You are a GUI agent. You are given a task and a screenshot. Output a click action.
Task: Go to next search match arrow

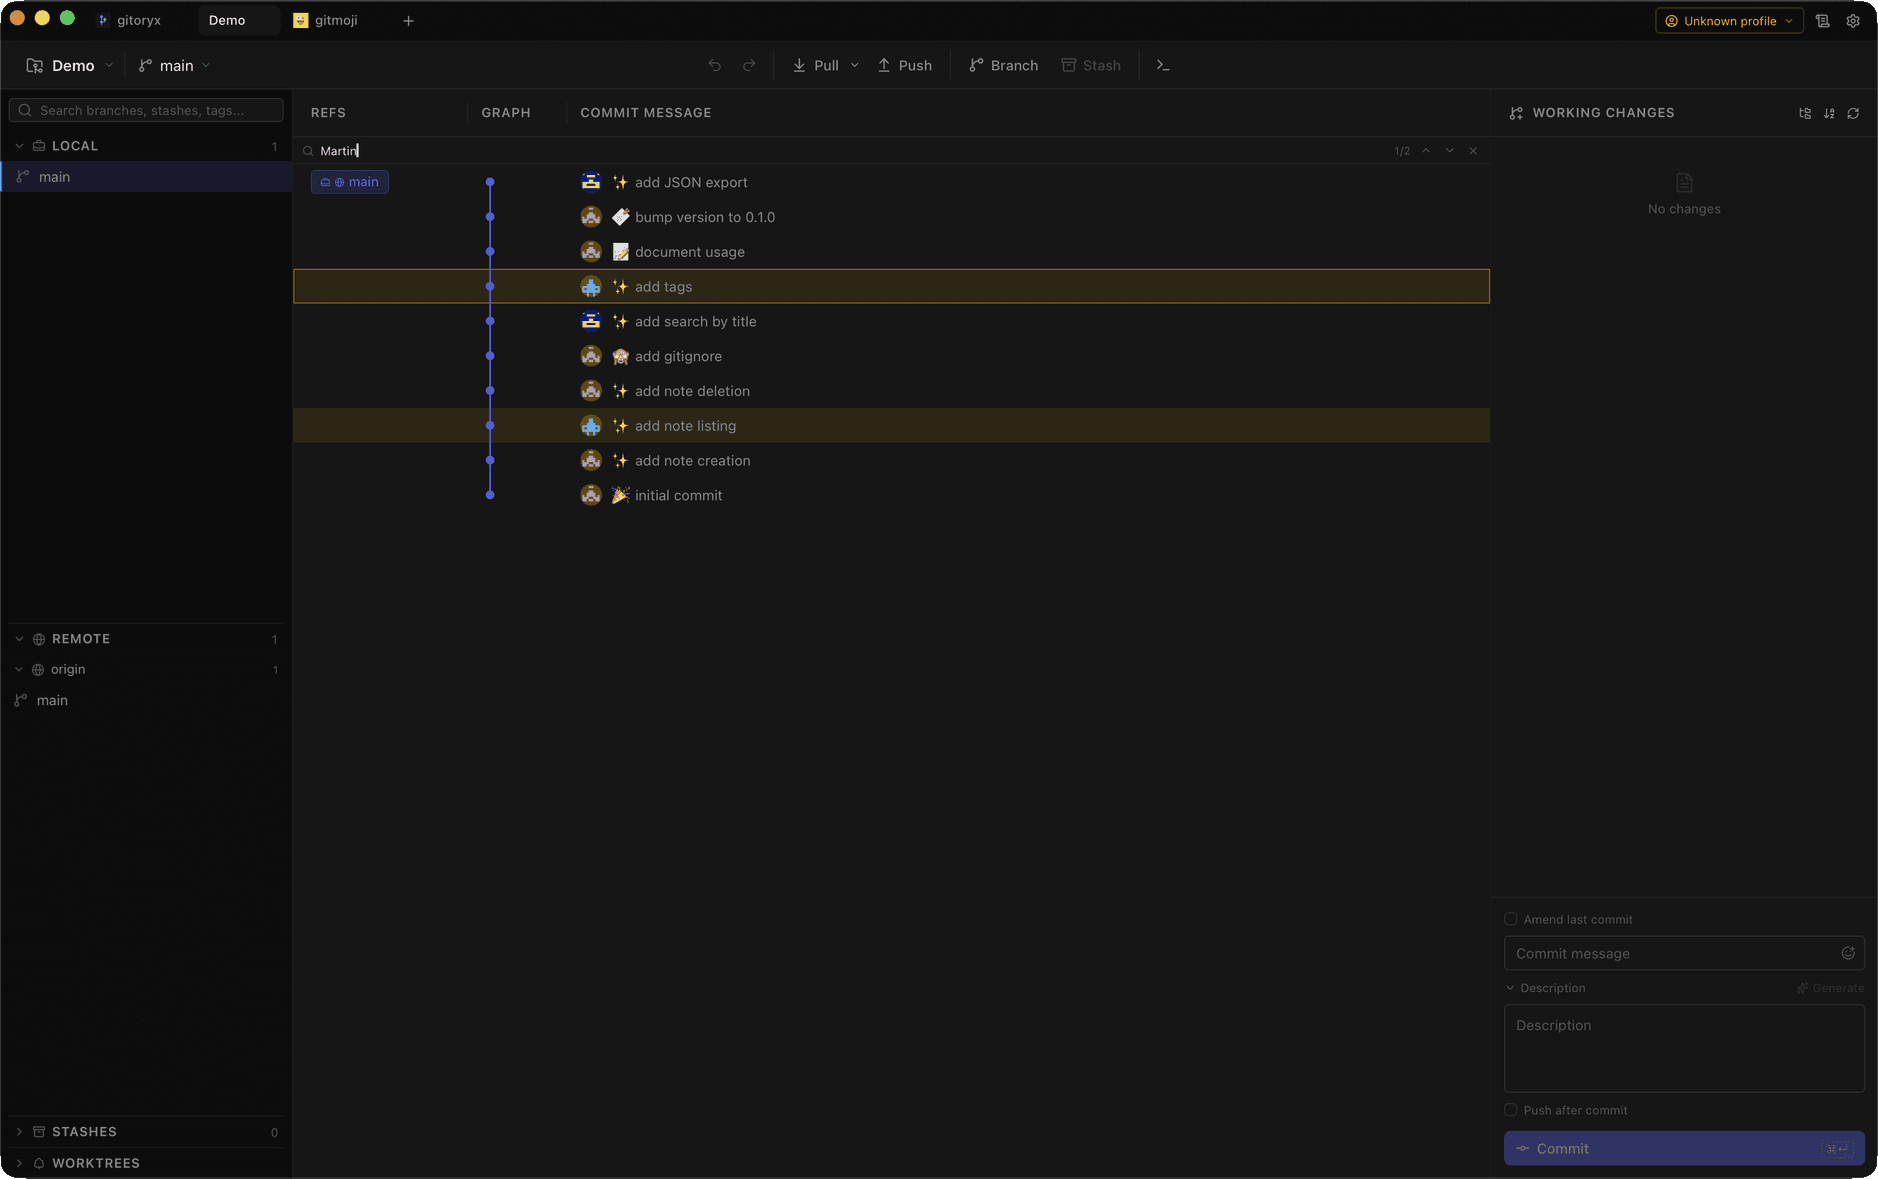coord(1450,151)
